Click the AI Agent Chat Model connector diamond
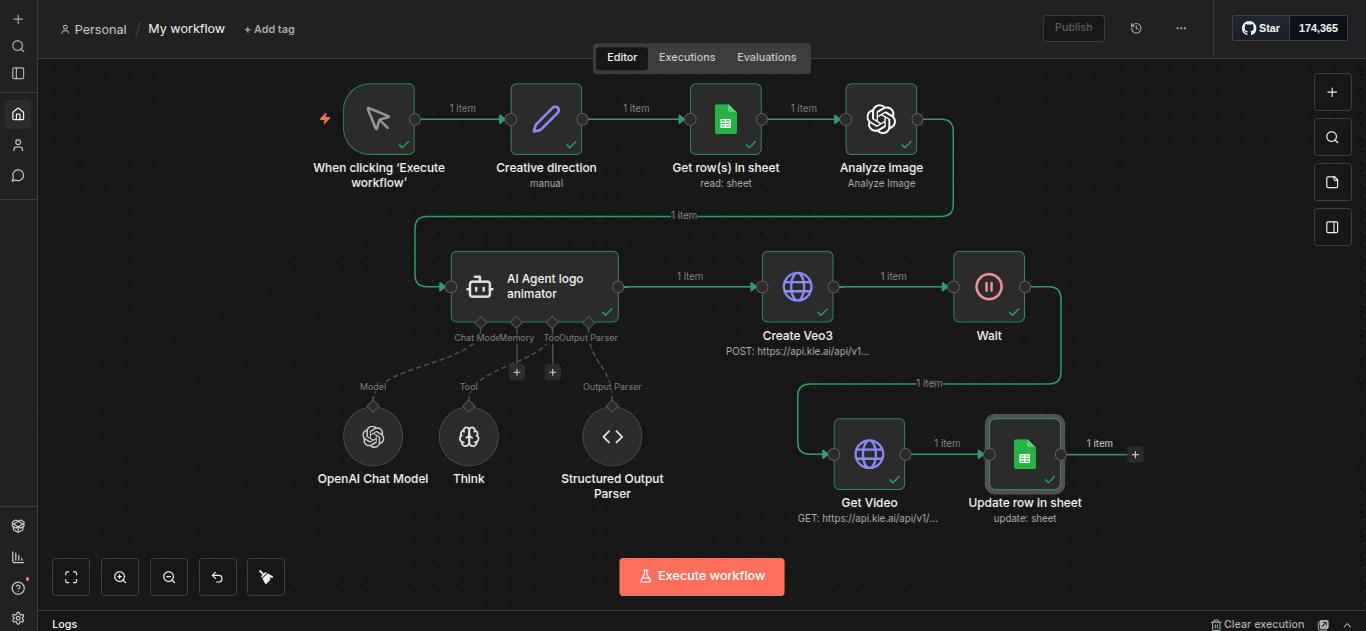Screen dimensions: 1366x631 (480, 322)
